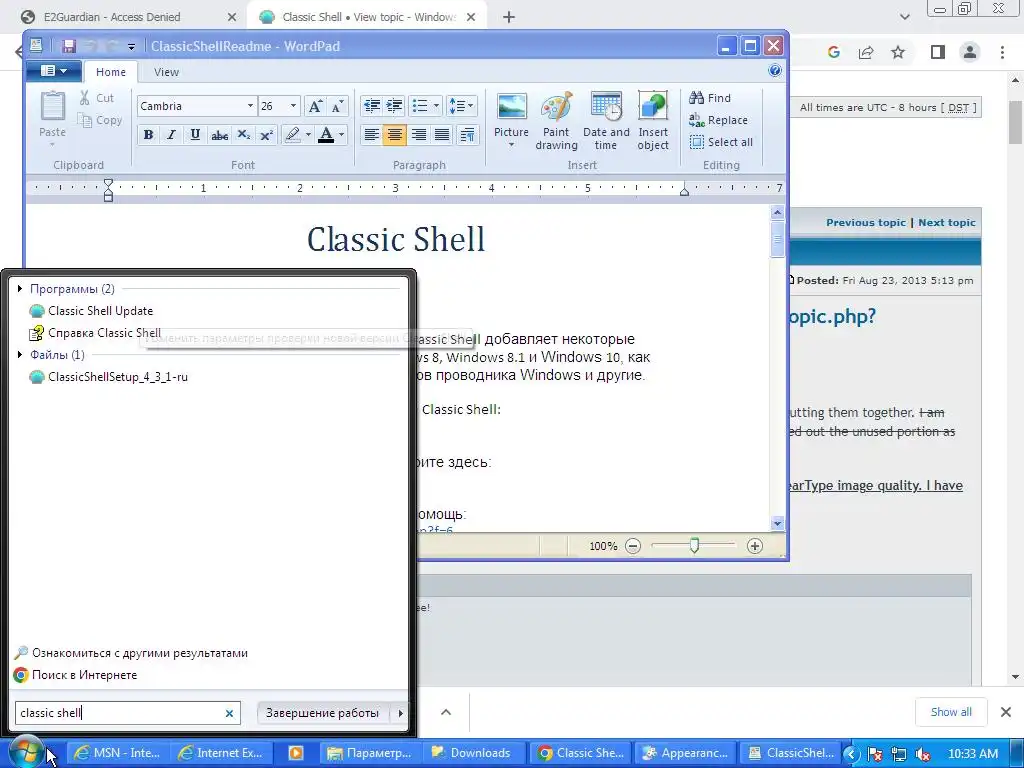Viewport: 1024px width, 768px height.
Task: Click the Windows Start orb
Action: pyautogui.click(x=25, y=753)
